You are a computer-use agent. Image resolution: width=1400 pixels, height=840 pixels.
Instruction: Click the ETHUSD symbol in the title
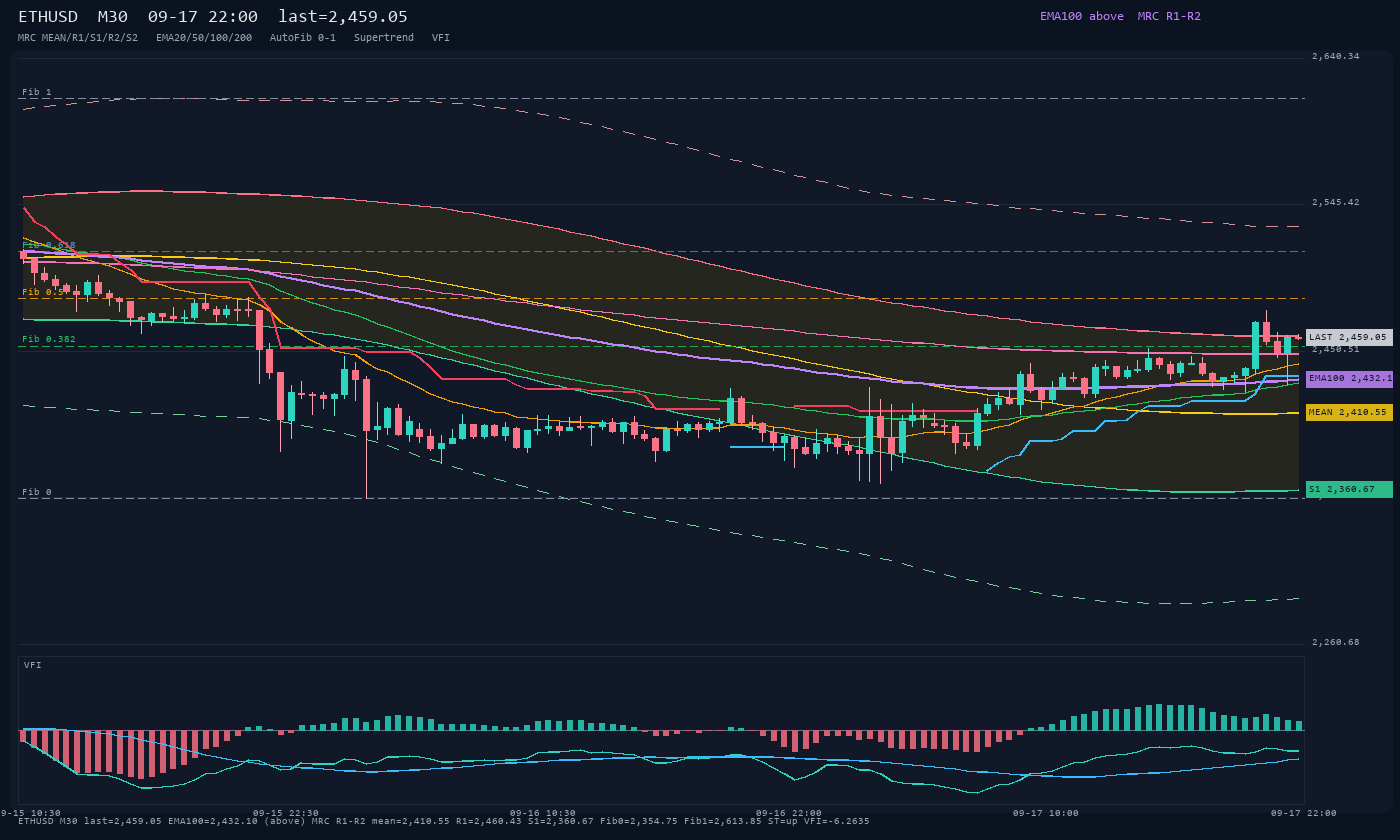48,17
